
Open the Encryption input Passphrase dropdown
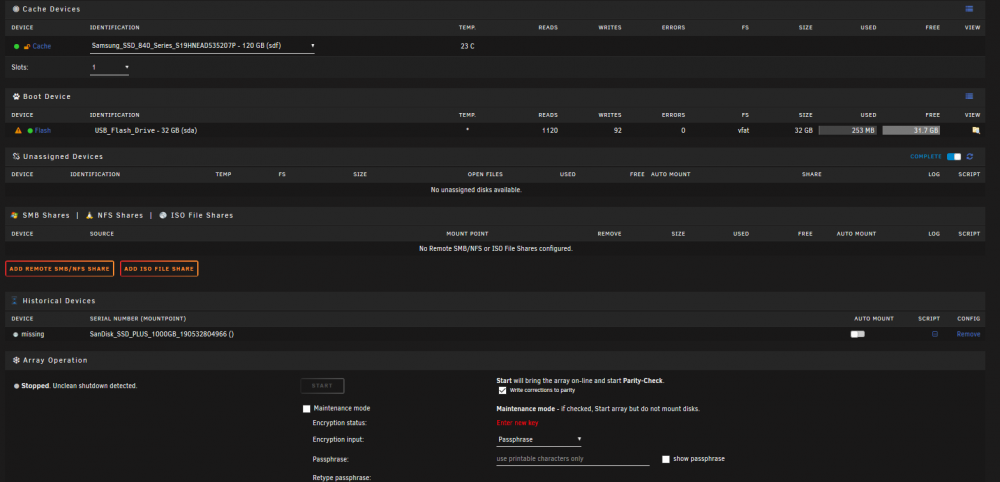[x=539, y=439]
